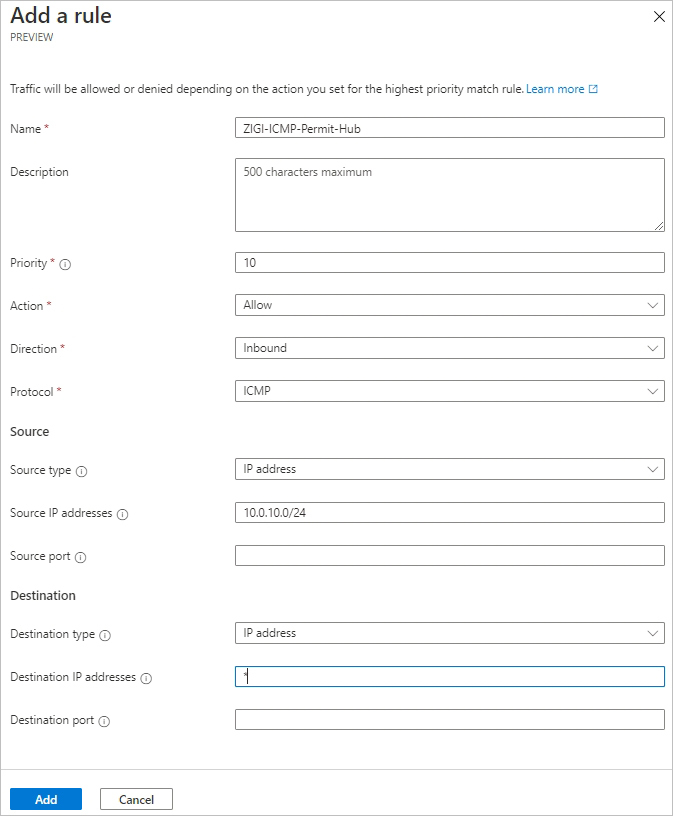Screen dimensions: 673x816
Task: Select the empty Destination port field
Action: [x=450, y=719]
